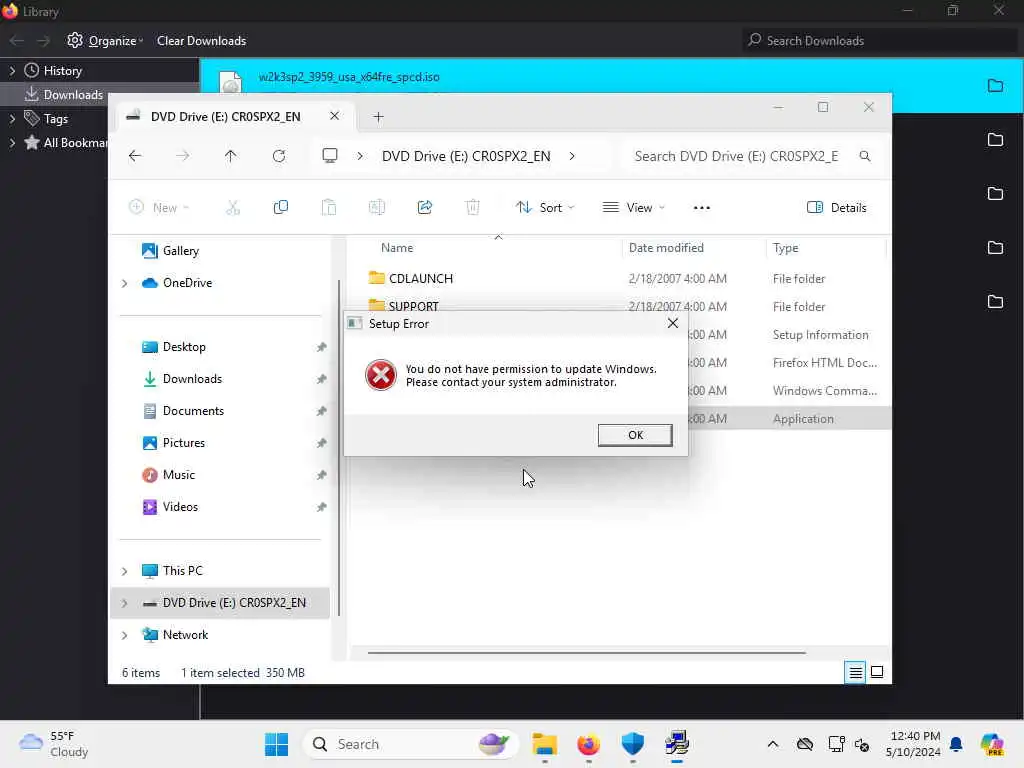The height and width of the screenshot is (768, 1024).
Task: Sort files by Type column header
Action: (x=786, y=248)
